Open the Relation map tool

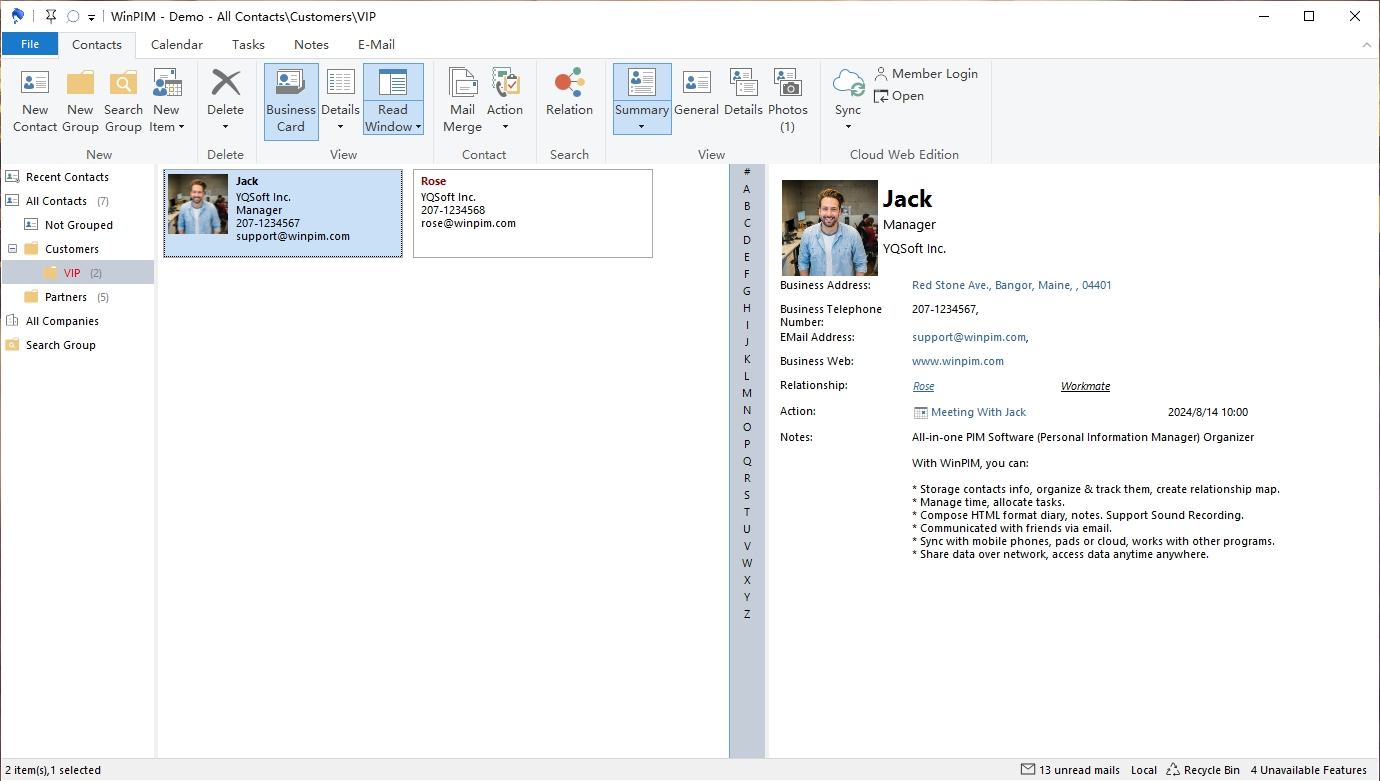pyautogui.click(x=569, y=93)
